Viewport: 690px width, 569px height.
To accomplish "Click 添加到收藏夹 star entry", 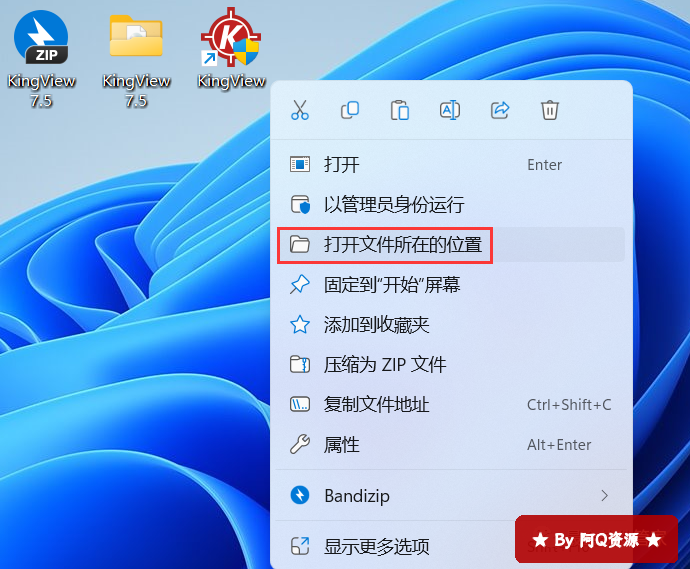I will pos(451,325).
